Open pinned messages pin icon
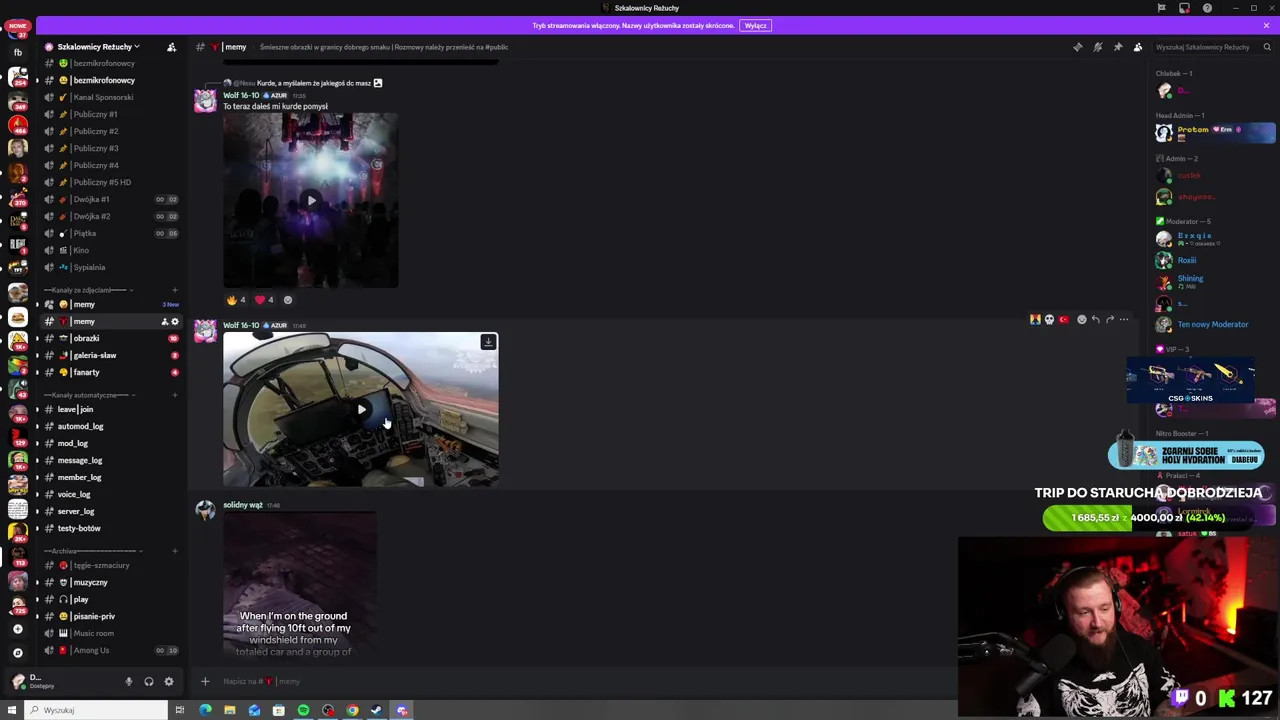The width and height of the screenshot is (1280, 720). 1117,47
